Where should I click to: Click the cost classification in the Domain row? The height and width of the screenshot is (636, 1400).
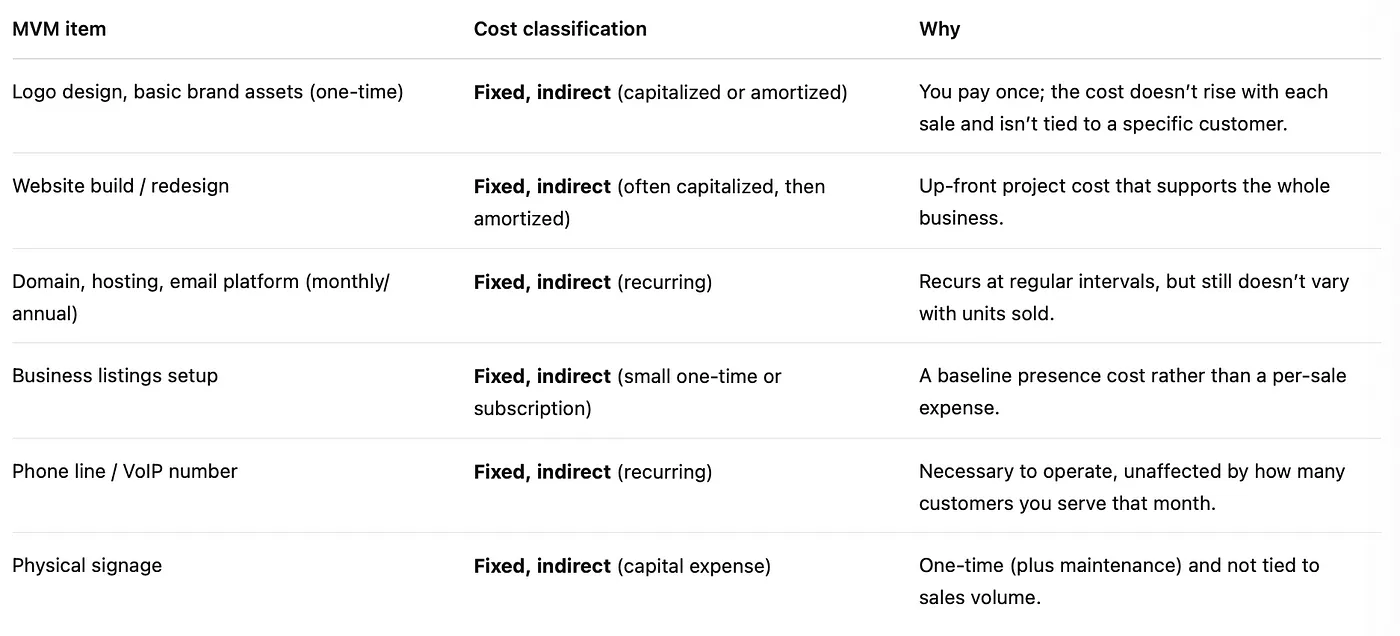[593, 282]
